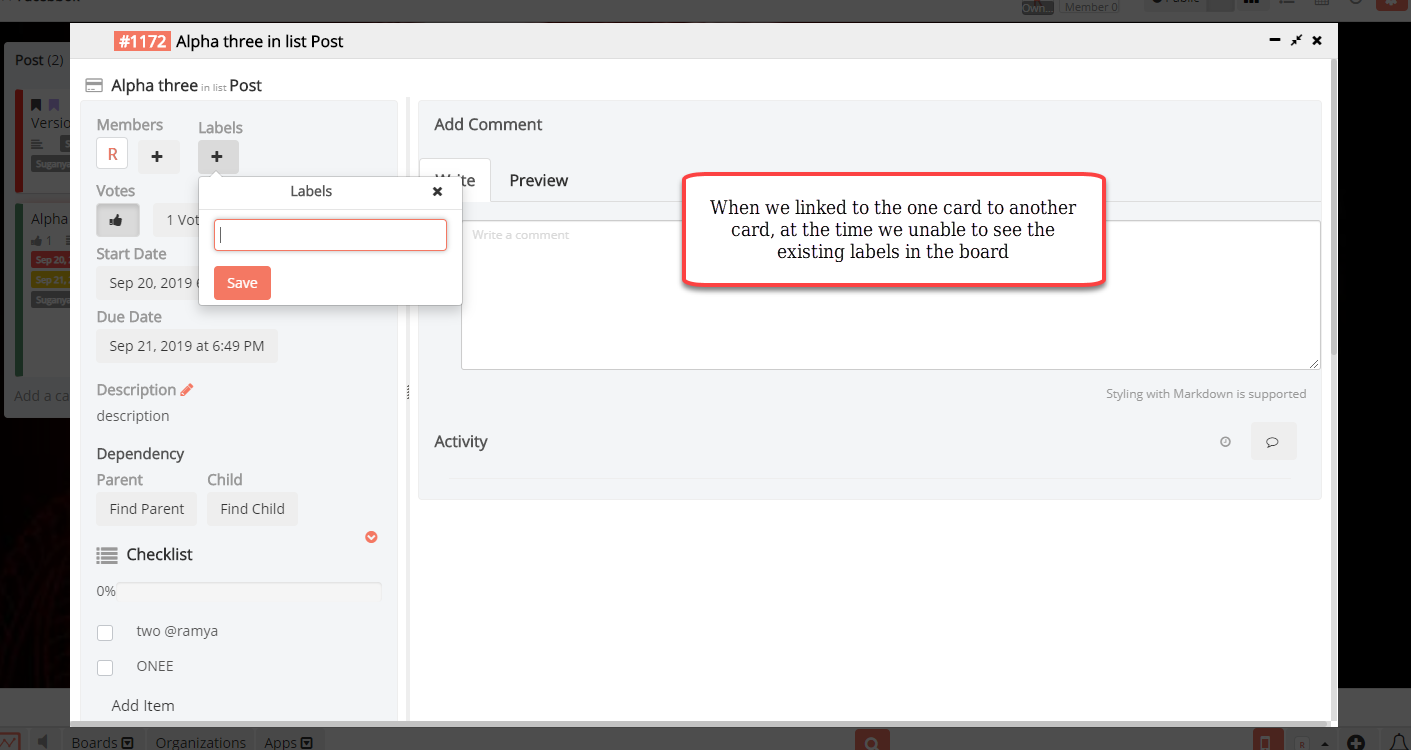
Task: Expand the red chevron above Checklist
Action: [x=371, y=537]
